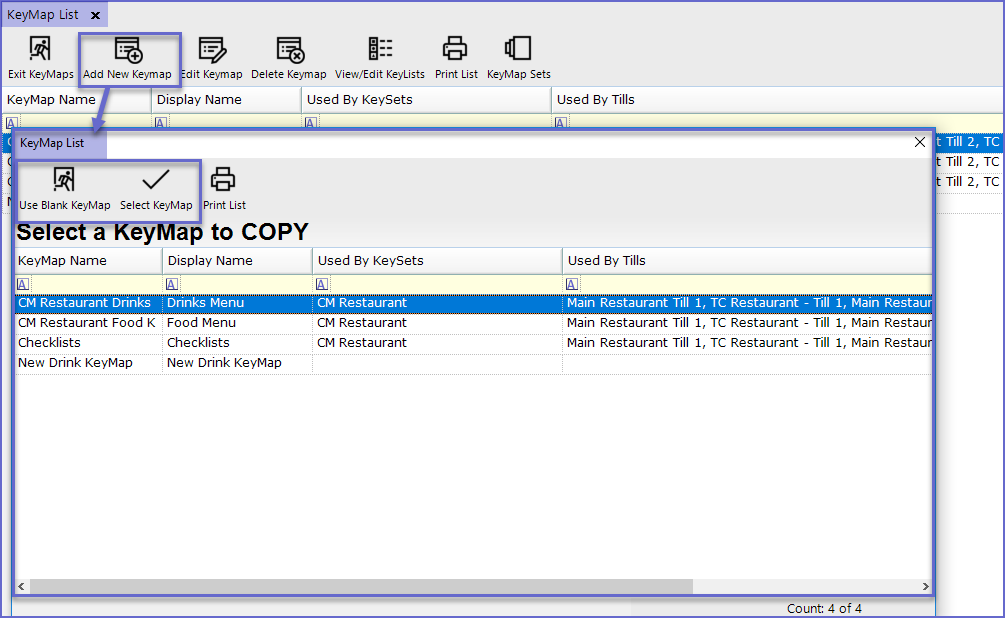The height and width of the screenshot is (618, 1005).
Task: Select the New Drink KeyMap row
Action: pos(88,363)
